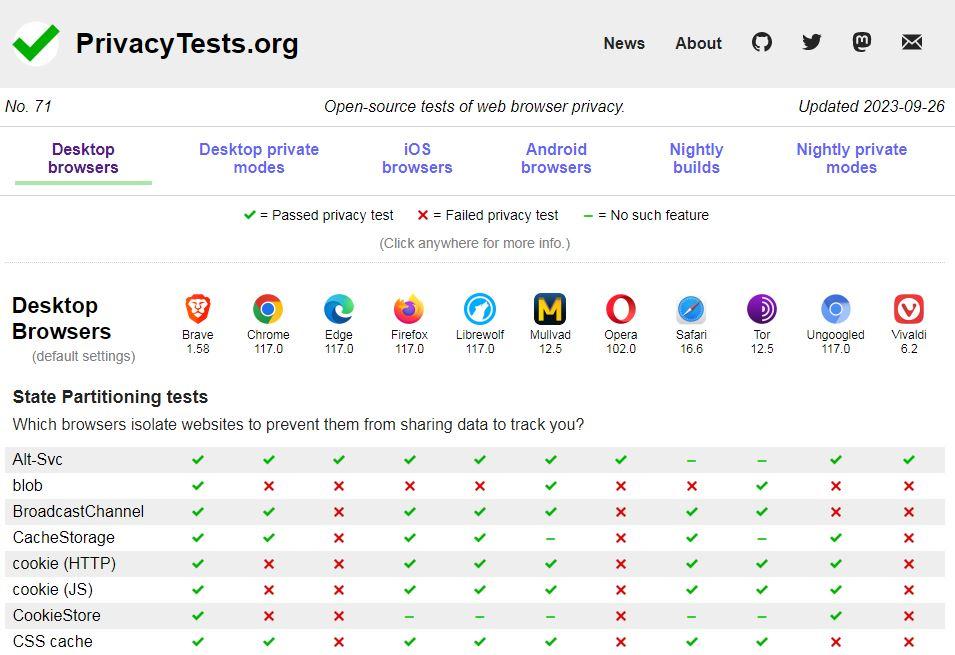Click Tor's blob passed checkmark
The image size is (955, 655).
762,486
